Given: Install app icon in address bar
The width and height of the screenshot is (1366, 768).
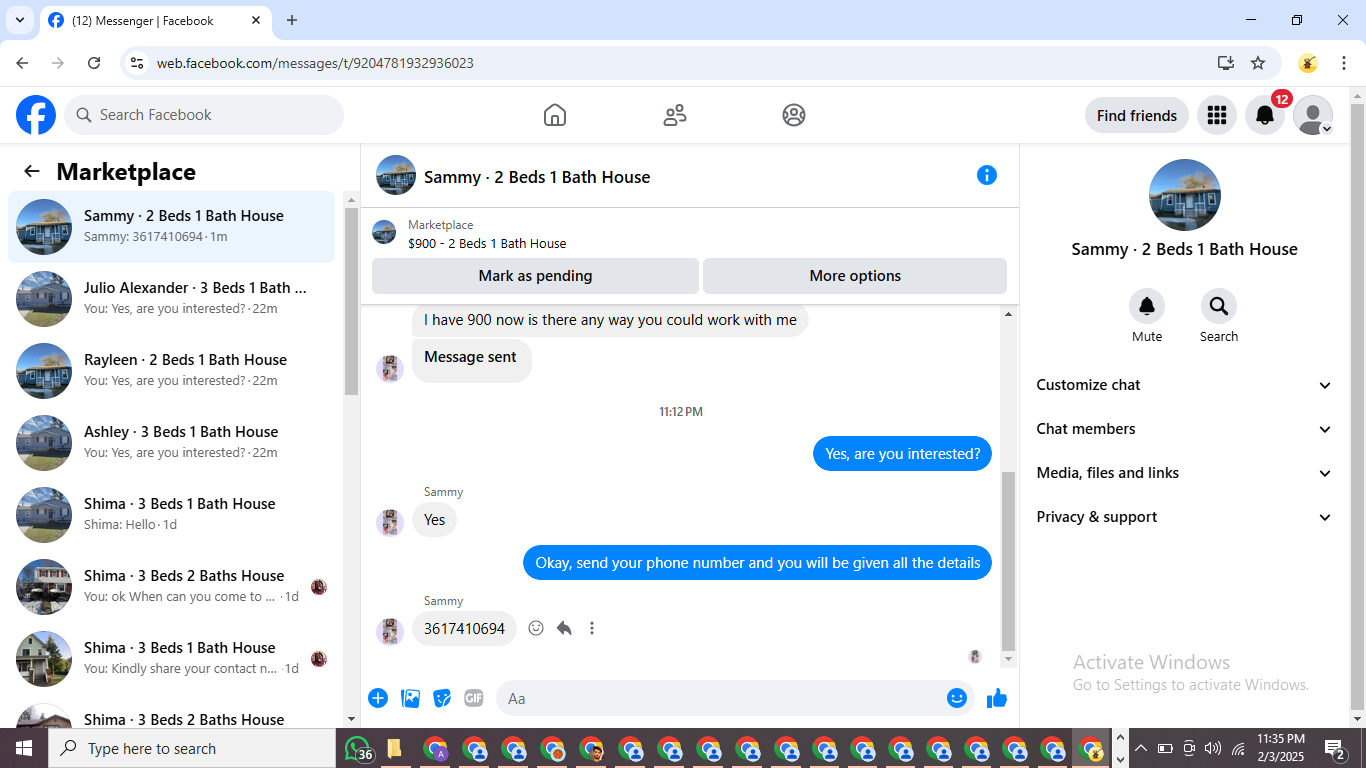Looking at the screenshot, I should [1226, 63].
